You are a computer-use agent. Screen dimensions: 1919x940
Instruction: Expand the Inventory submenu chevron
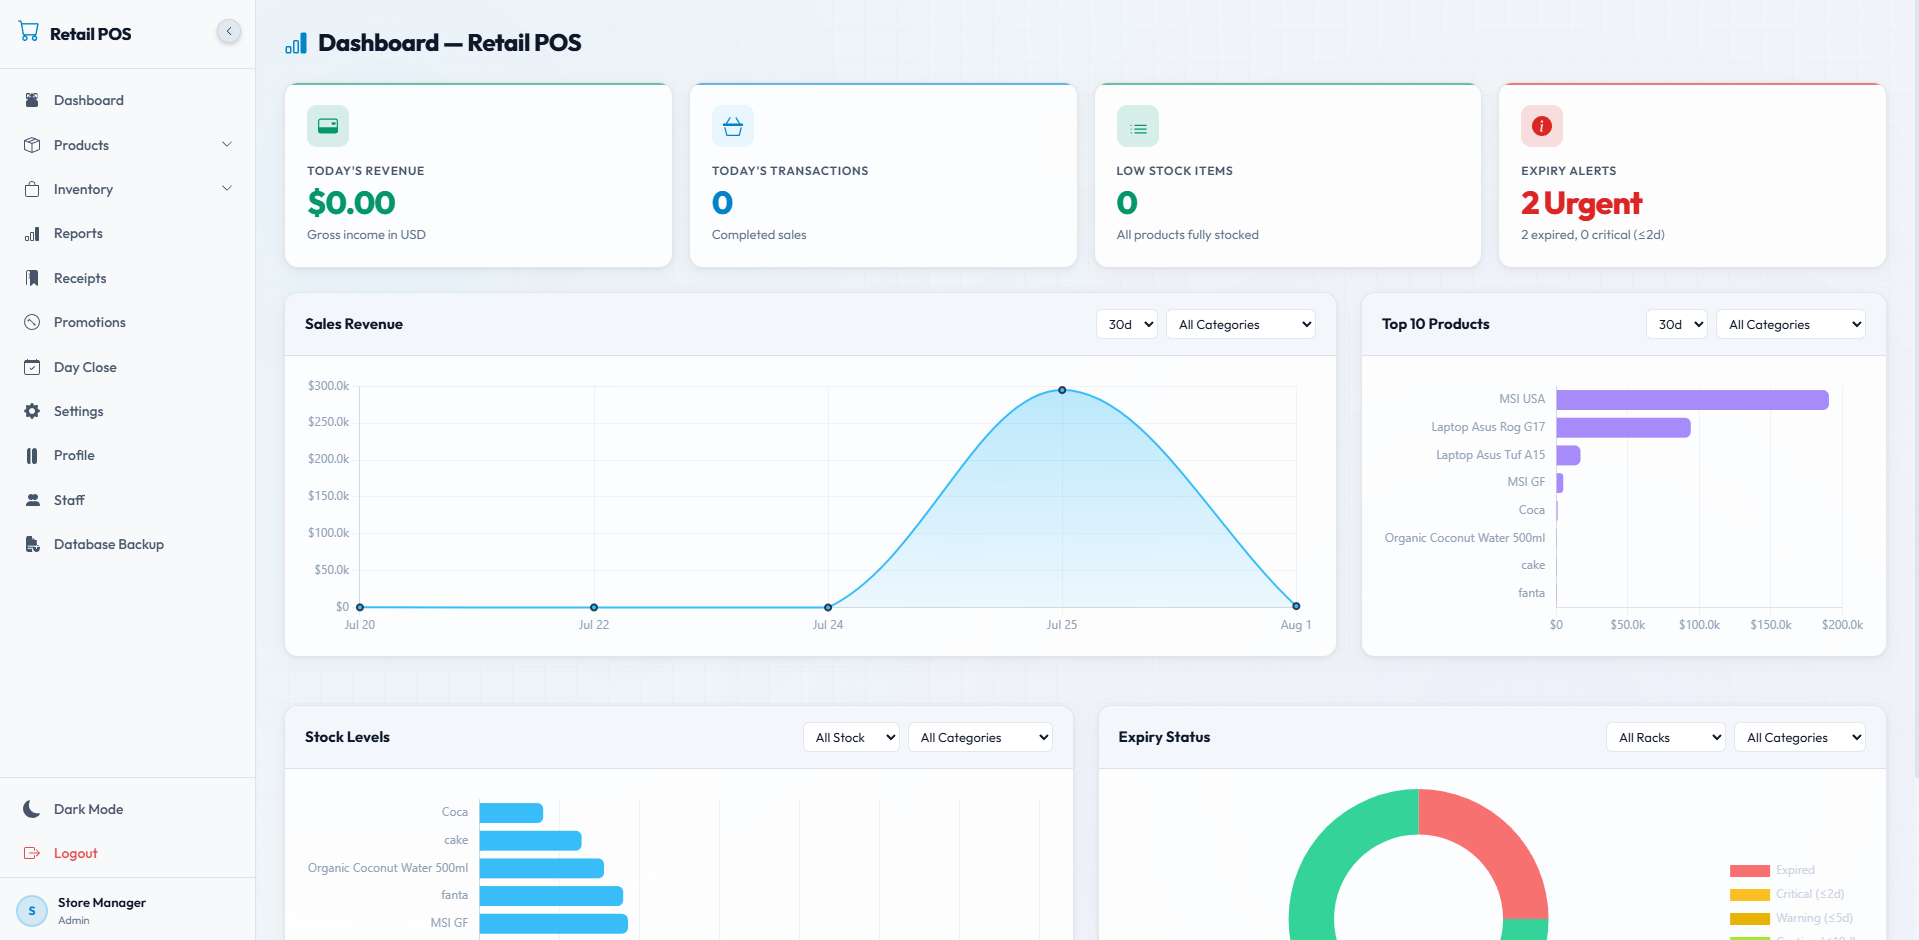click(227, 189)
